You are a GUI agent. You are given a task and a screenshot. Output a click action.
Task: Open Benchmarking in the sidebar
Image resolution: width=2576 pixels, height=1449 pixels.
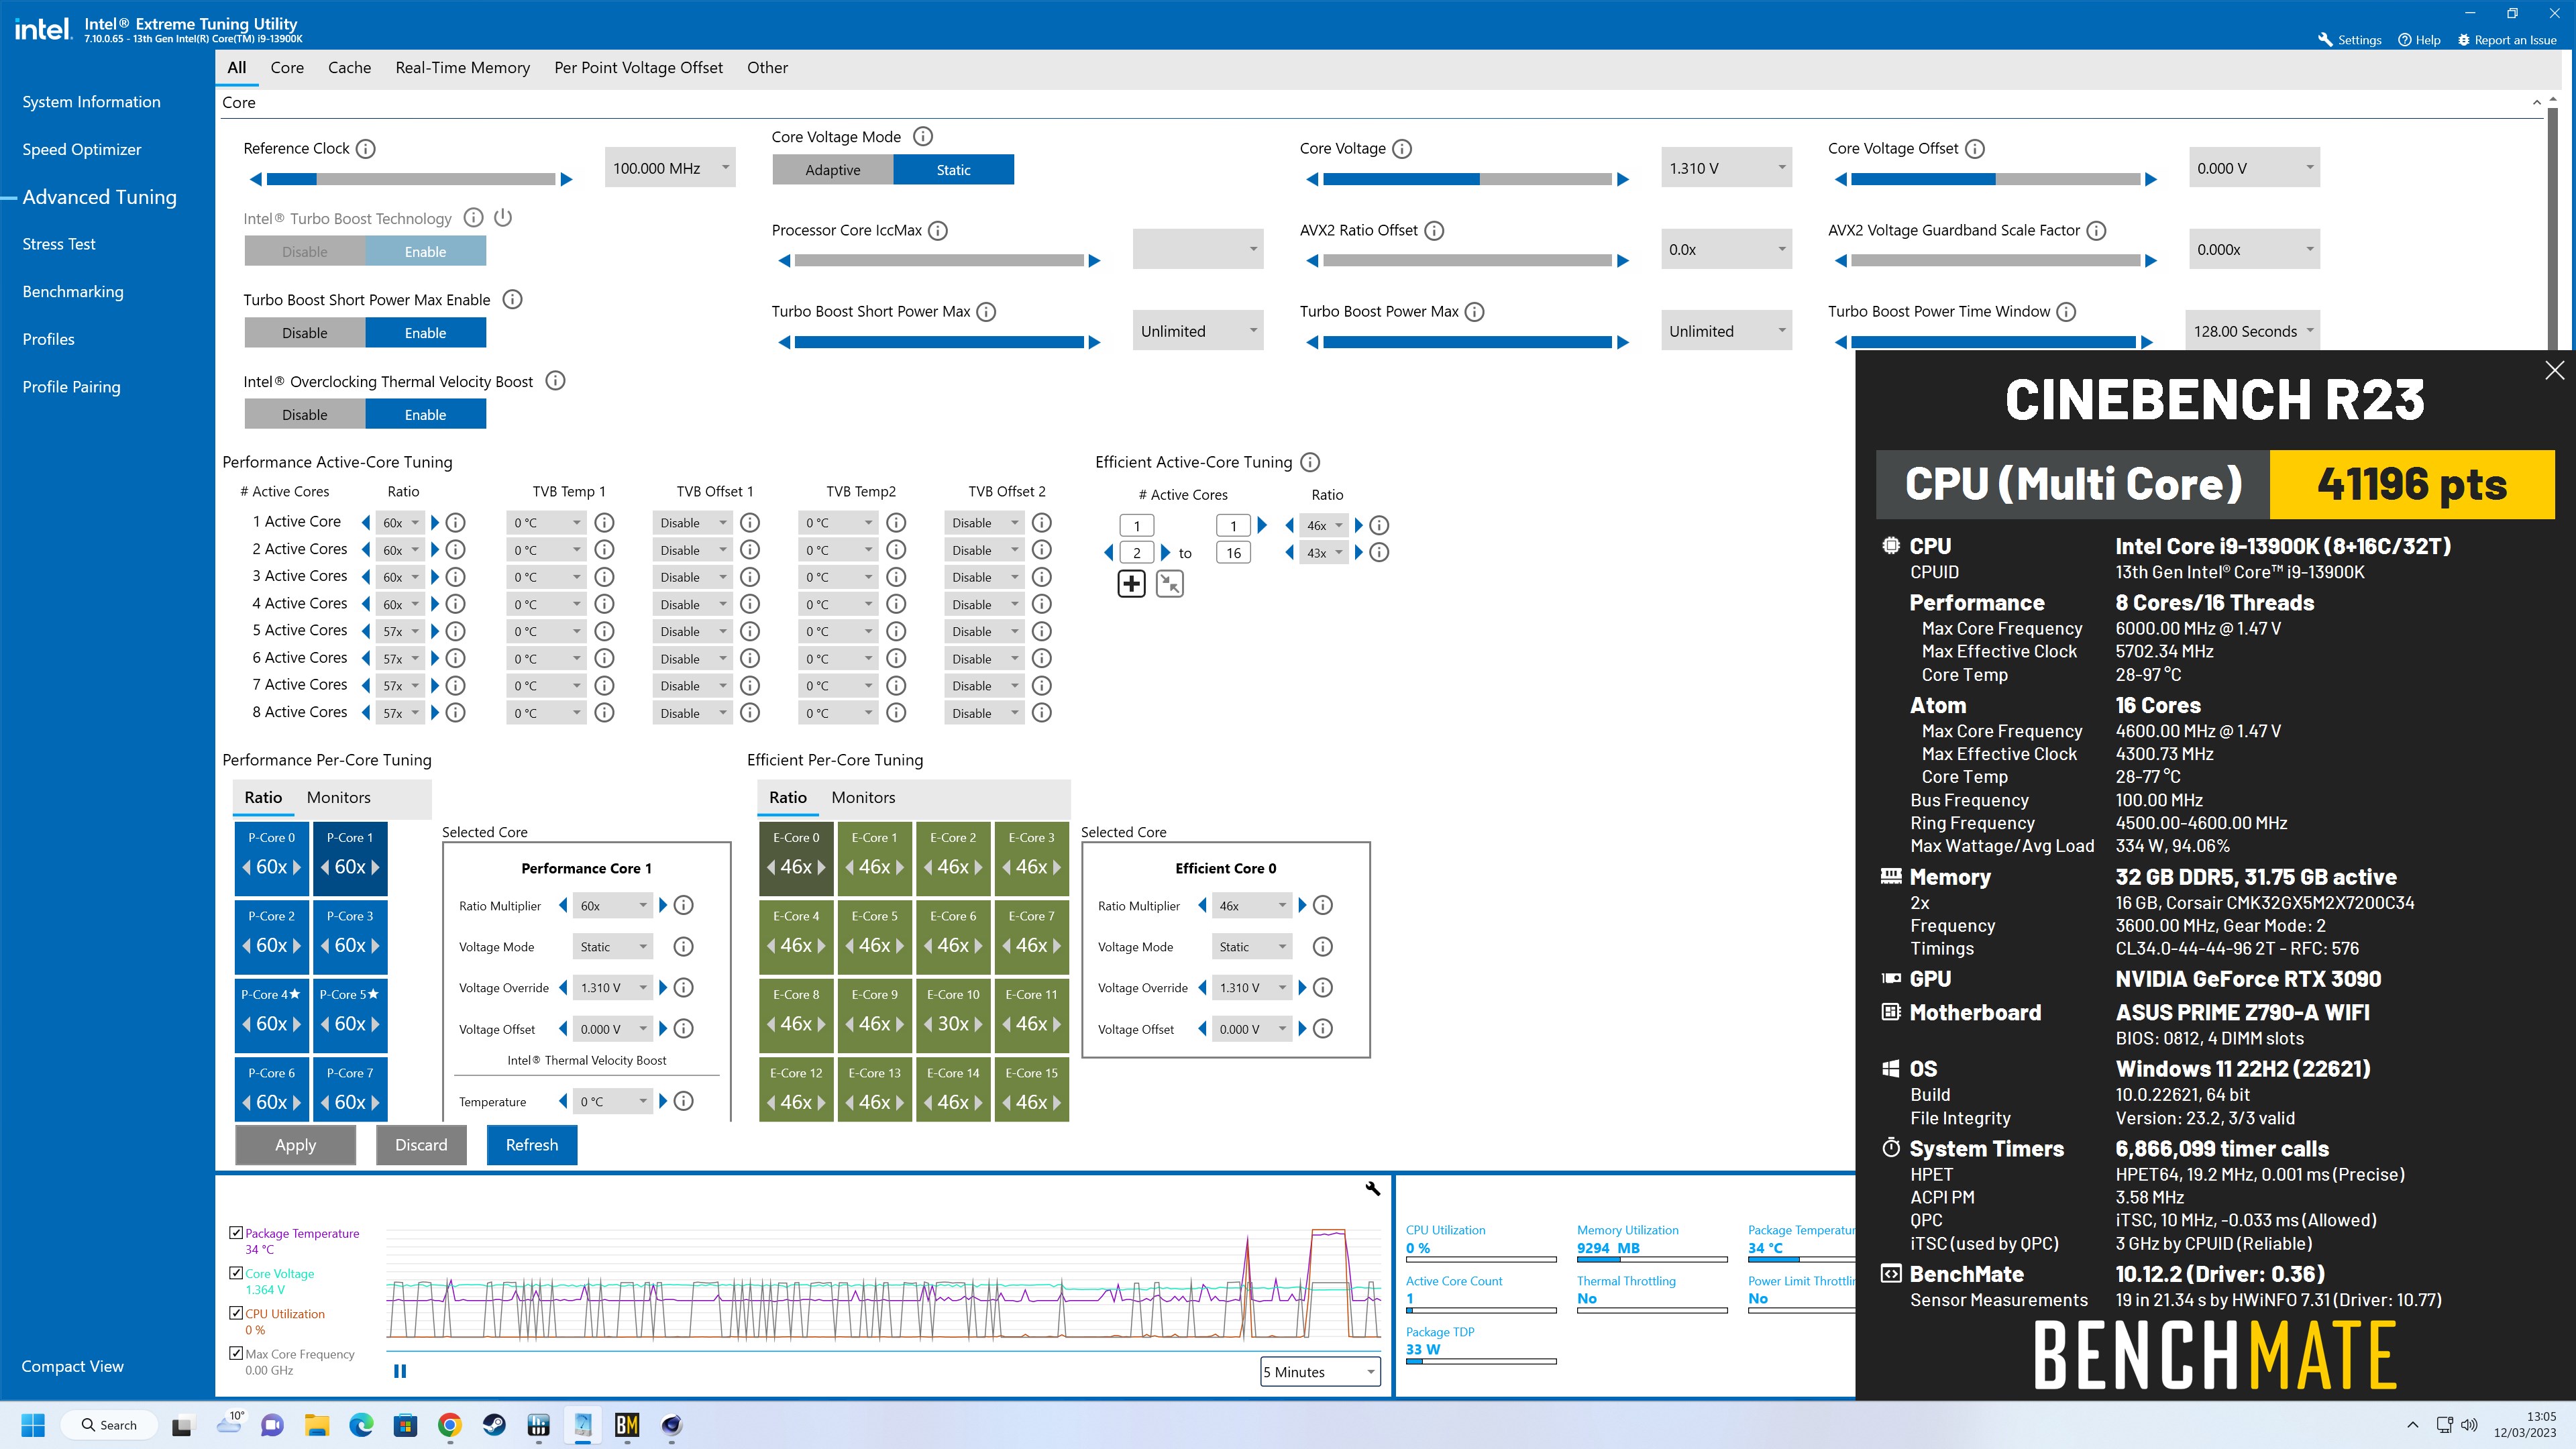click(73, 292)
